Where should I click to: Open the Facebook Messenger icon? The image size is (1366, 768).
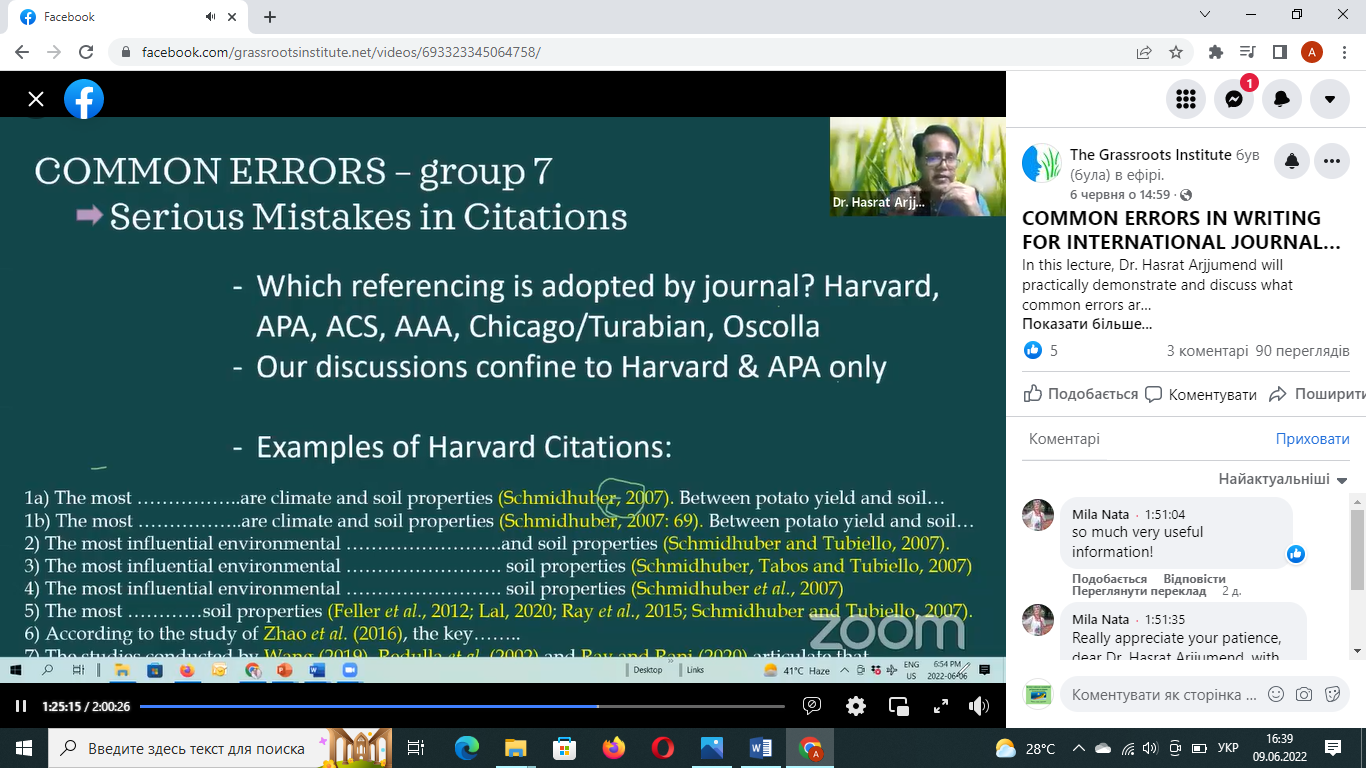point(1234,99)
